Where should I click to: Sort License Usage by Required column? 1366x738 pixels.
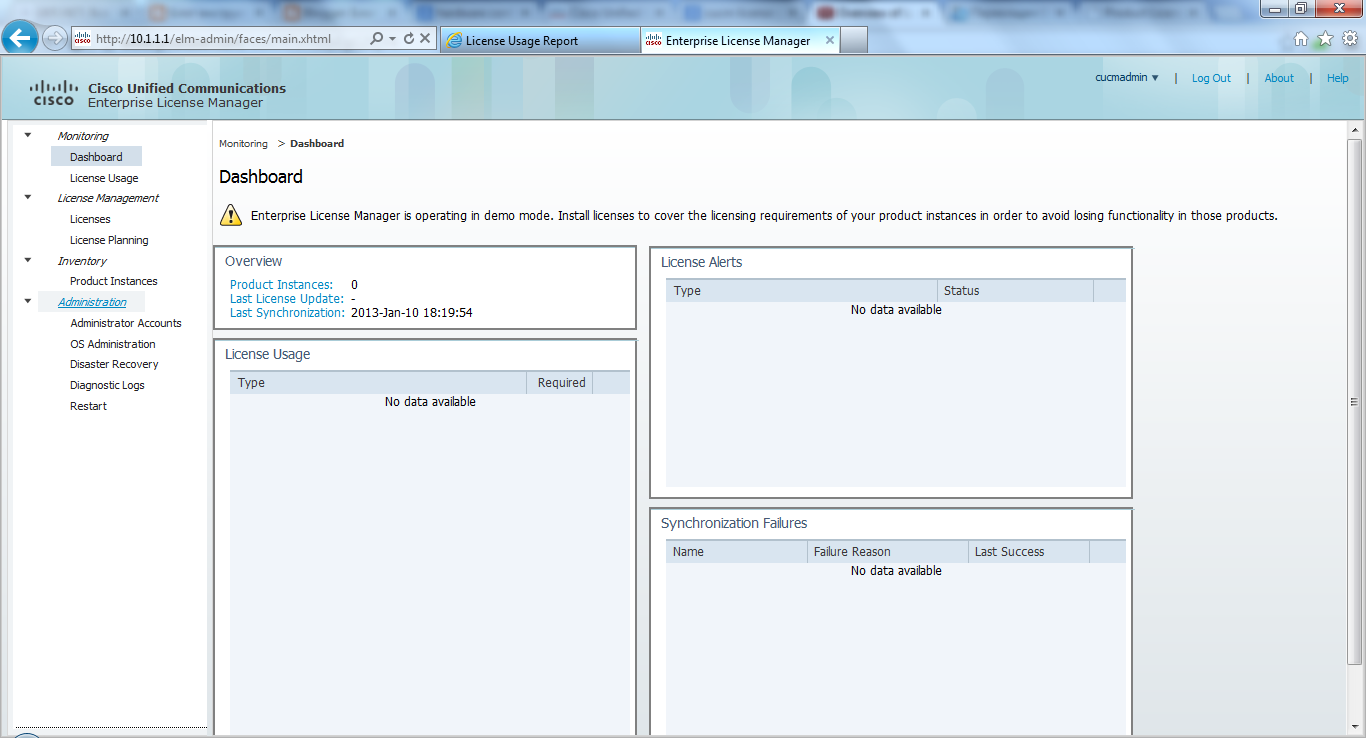point(560,383)
